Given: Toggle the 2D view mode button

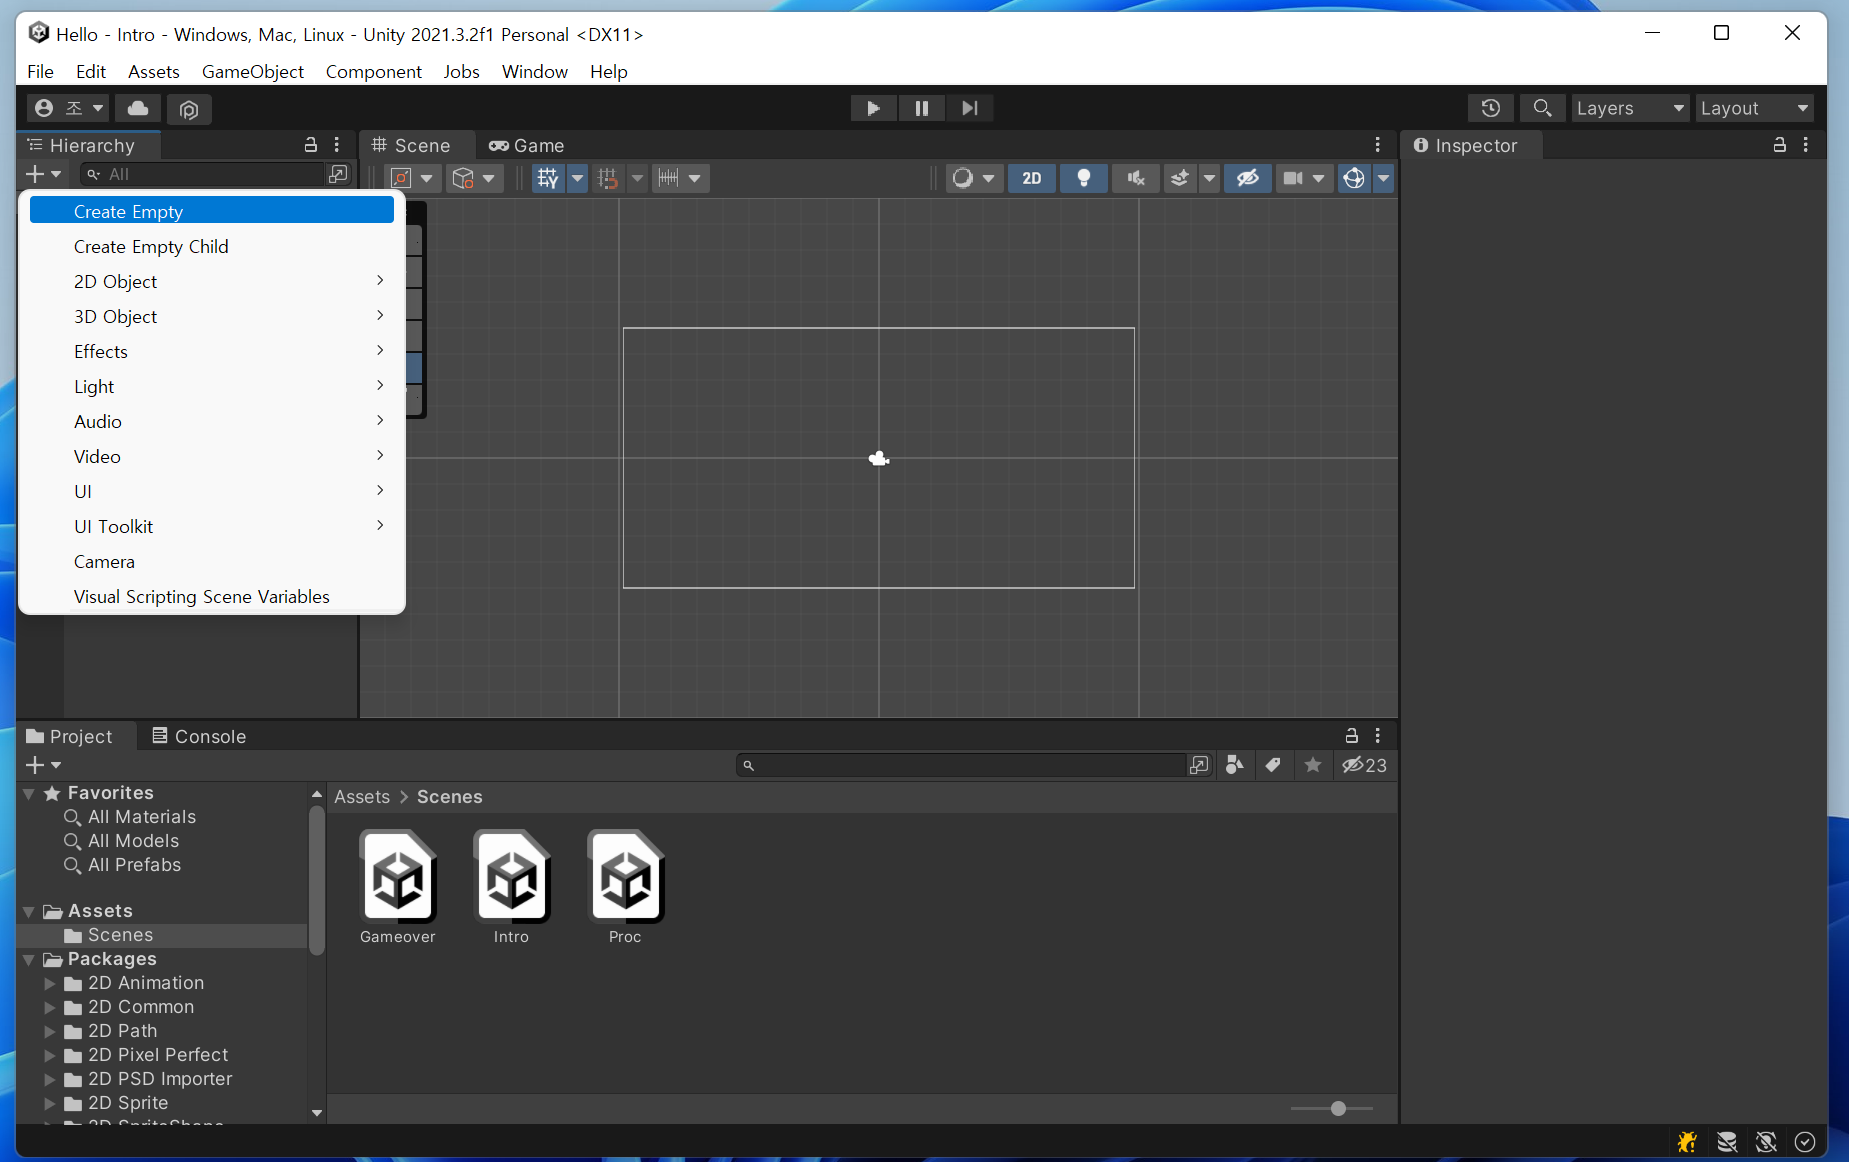Looking at the screenshot, I should click(1032, 178).
